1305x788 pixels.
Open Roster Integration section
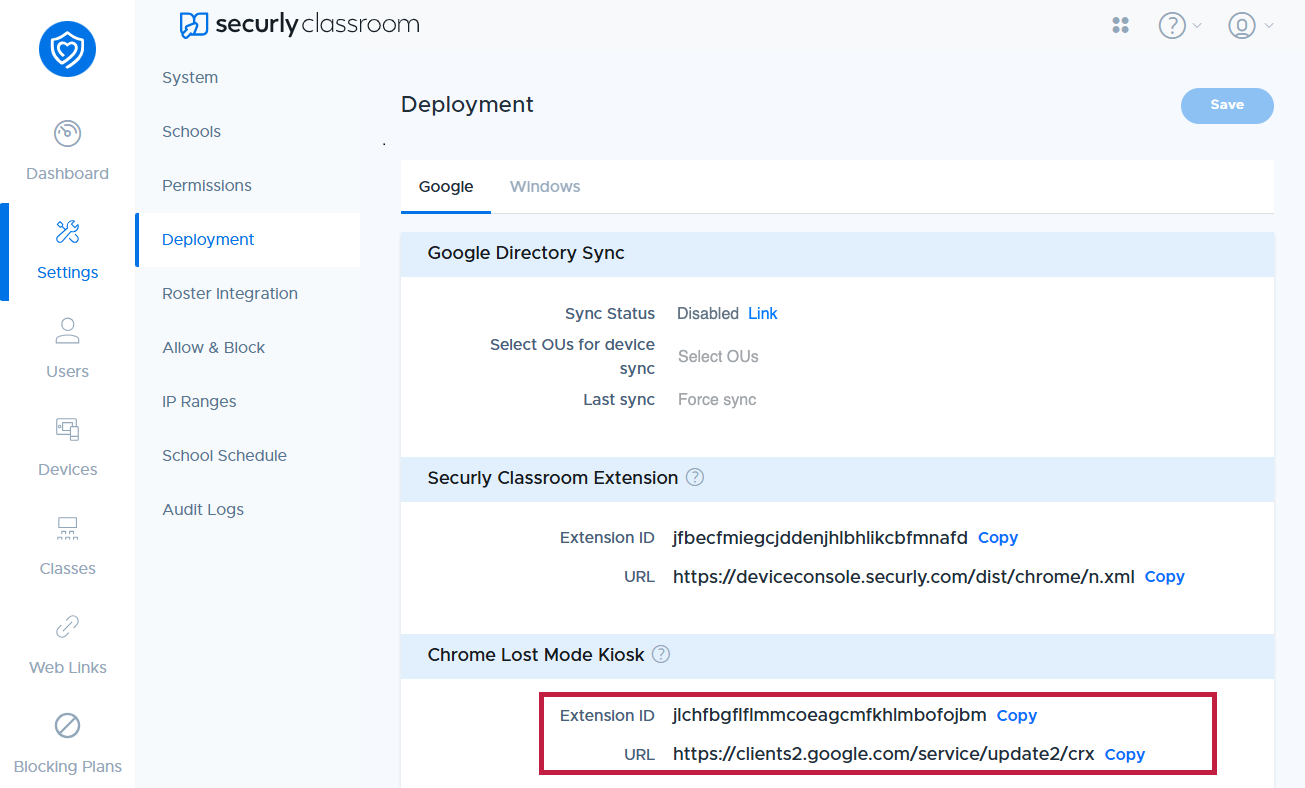(x=230, y=294)
